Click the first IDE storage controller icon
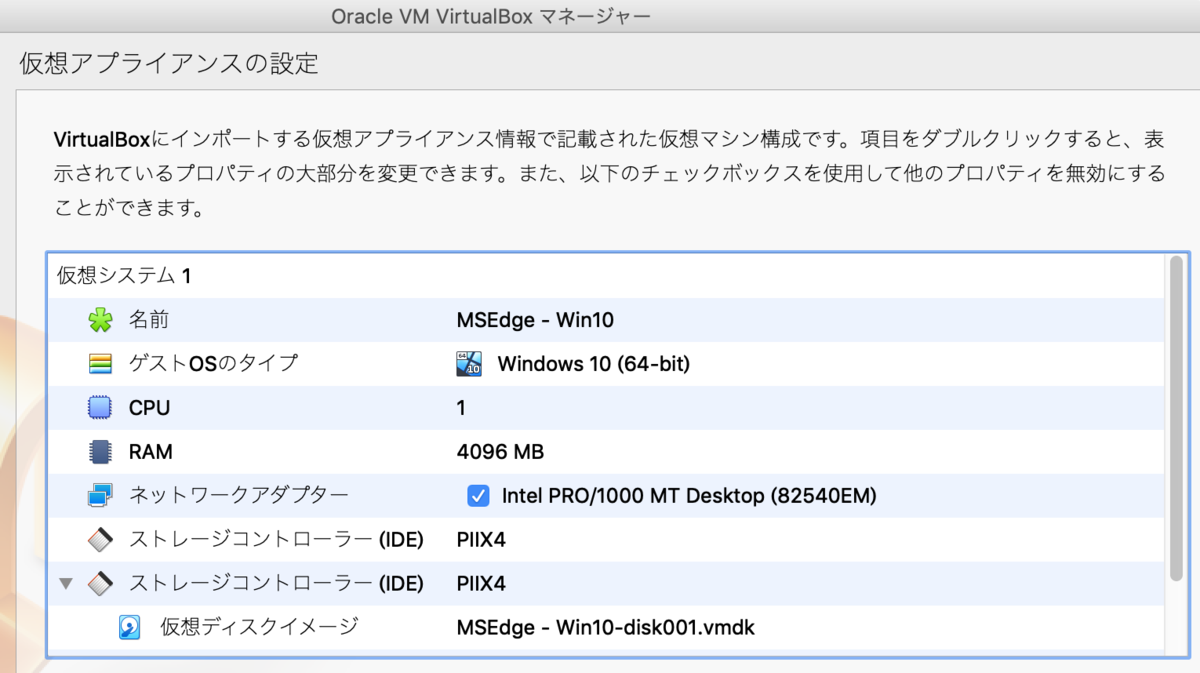Screen dimensions: 1200x673 pos(100,540)
